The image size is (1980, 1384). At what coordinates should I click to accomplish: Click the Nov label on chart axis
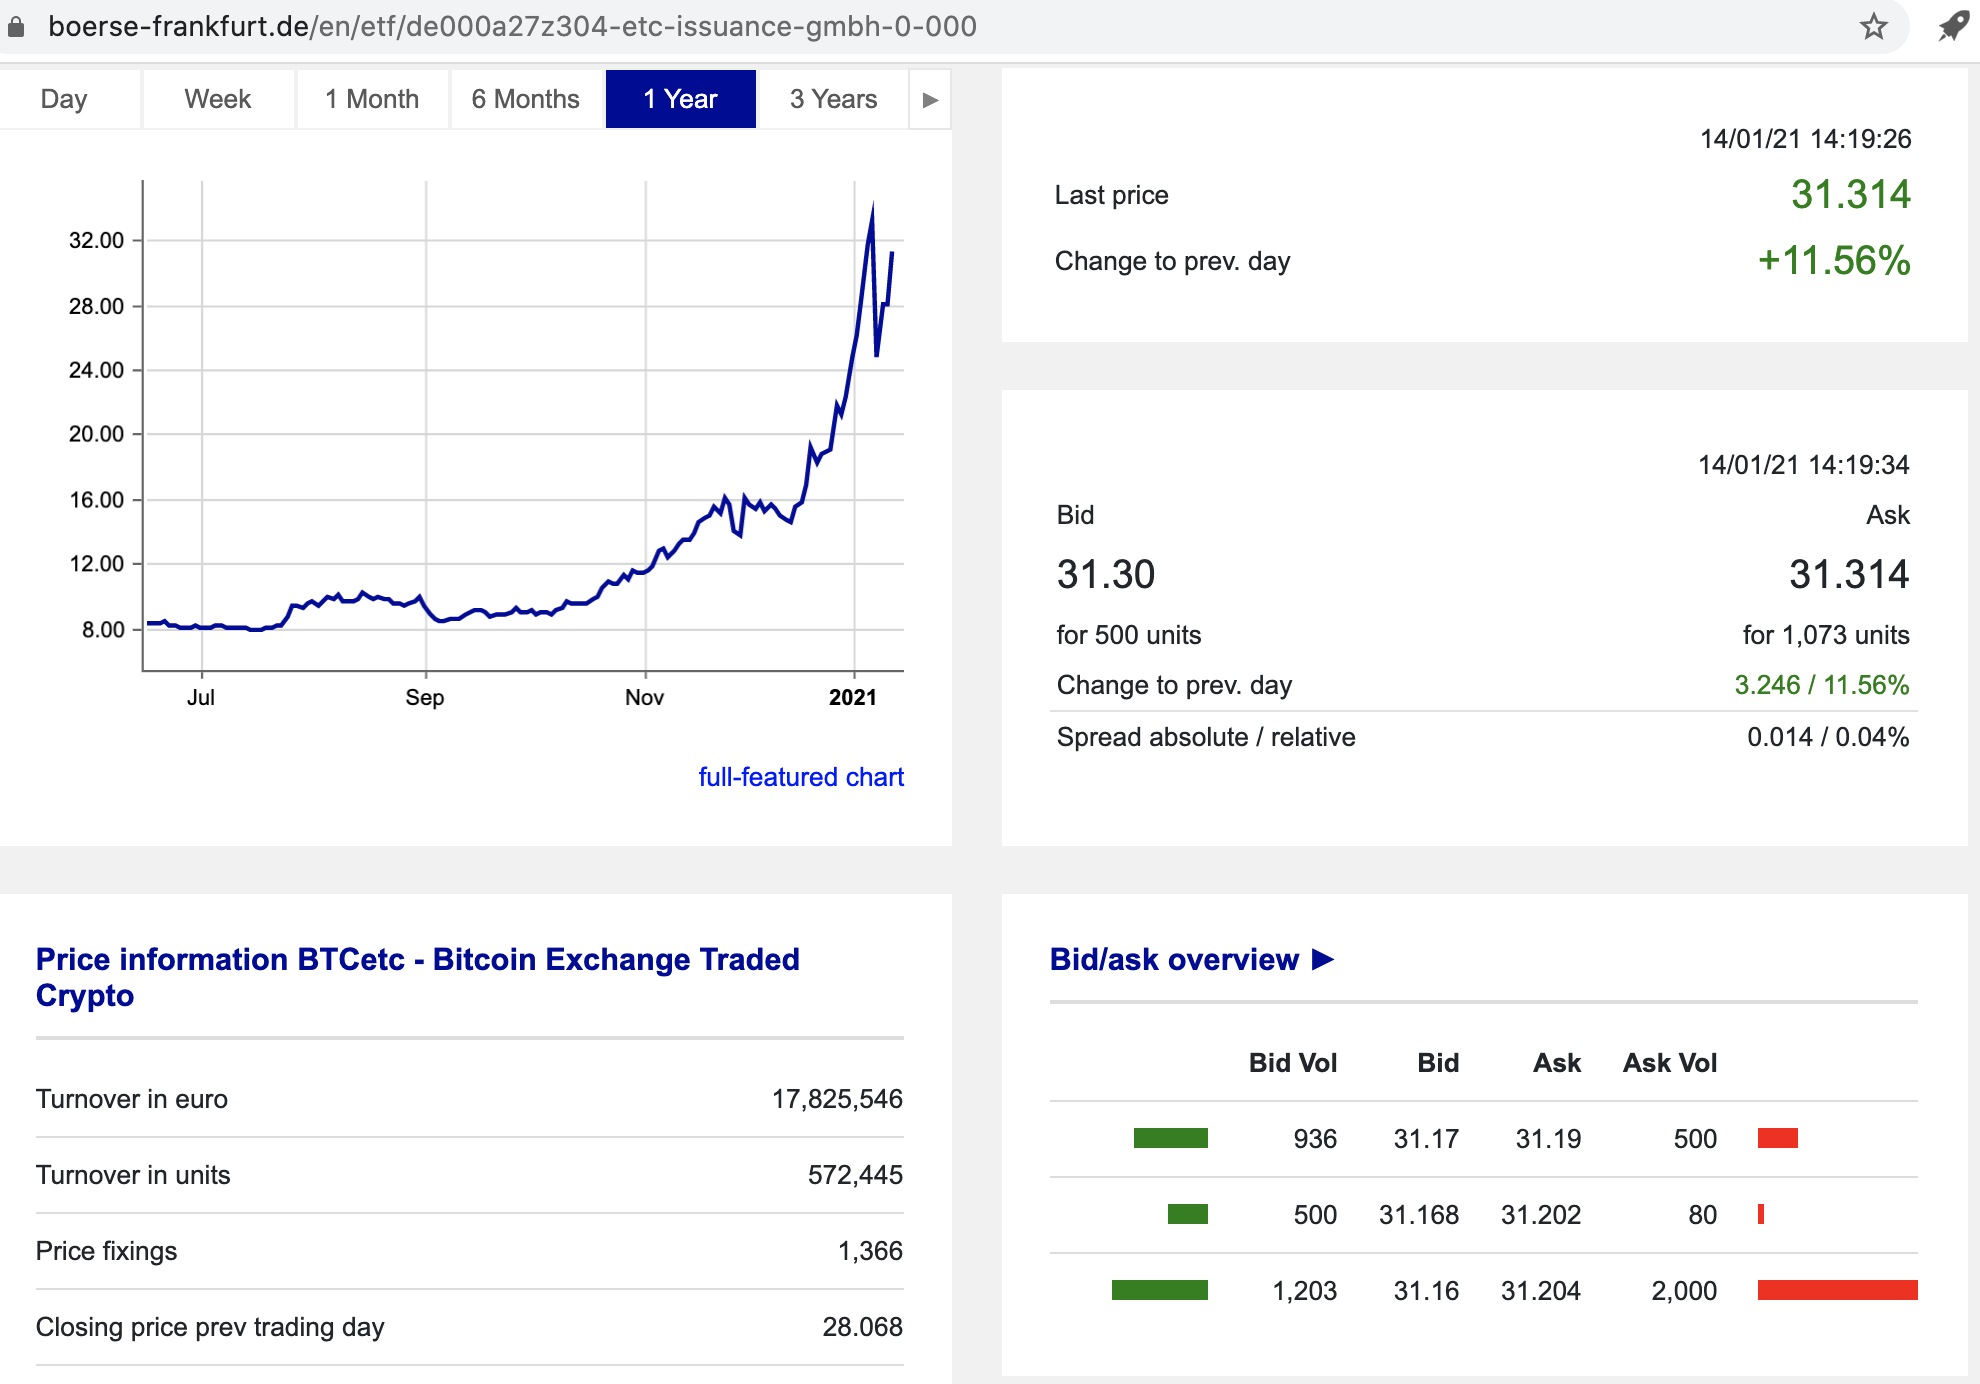click(644, 697)
